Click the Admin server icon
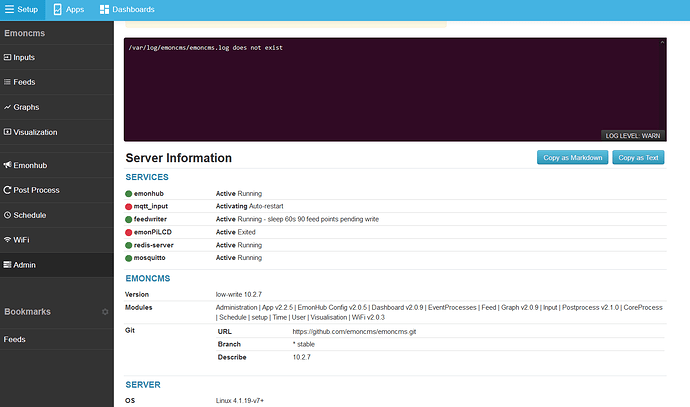690x407 pixels. (7, 265)
